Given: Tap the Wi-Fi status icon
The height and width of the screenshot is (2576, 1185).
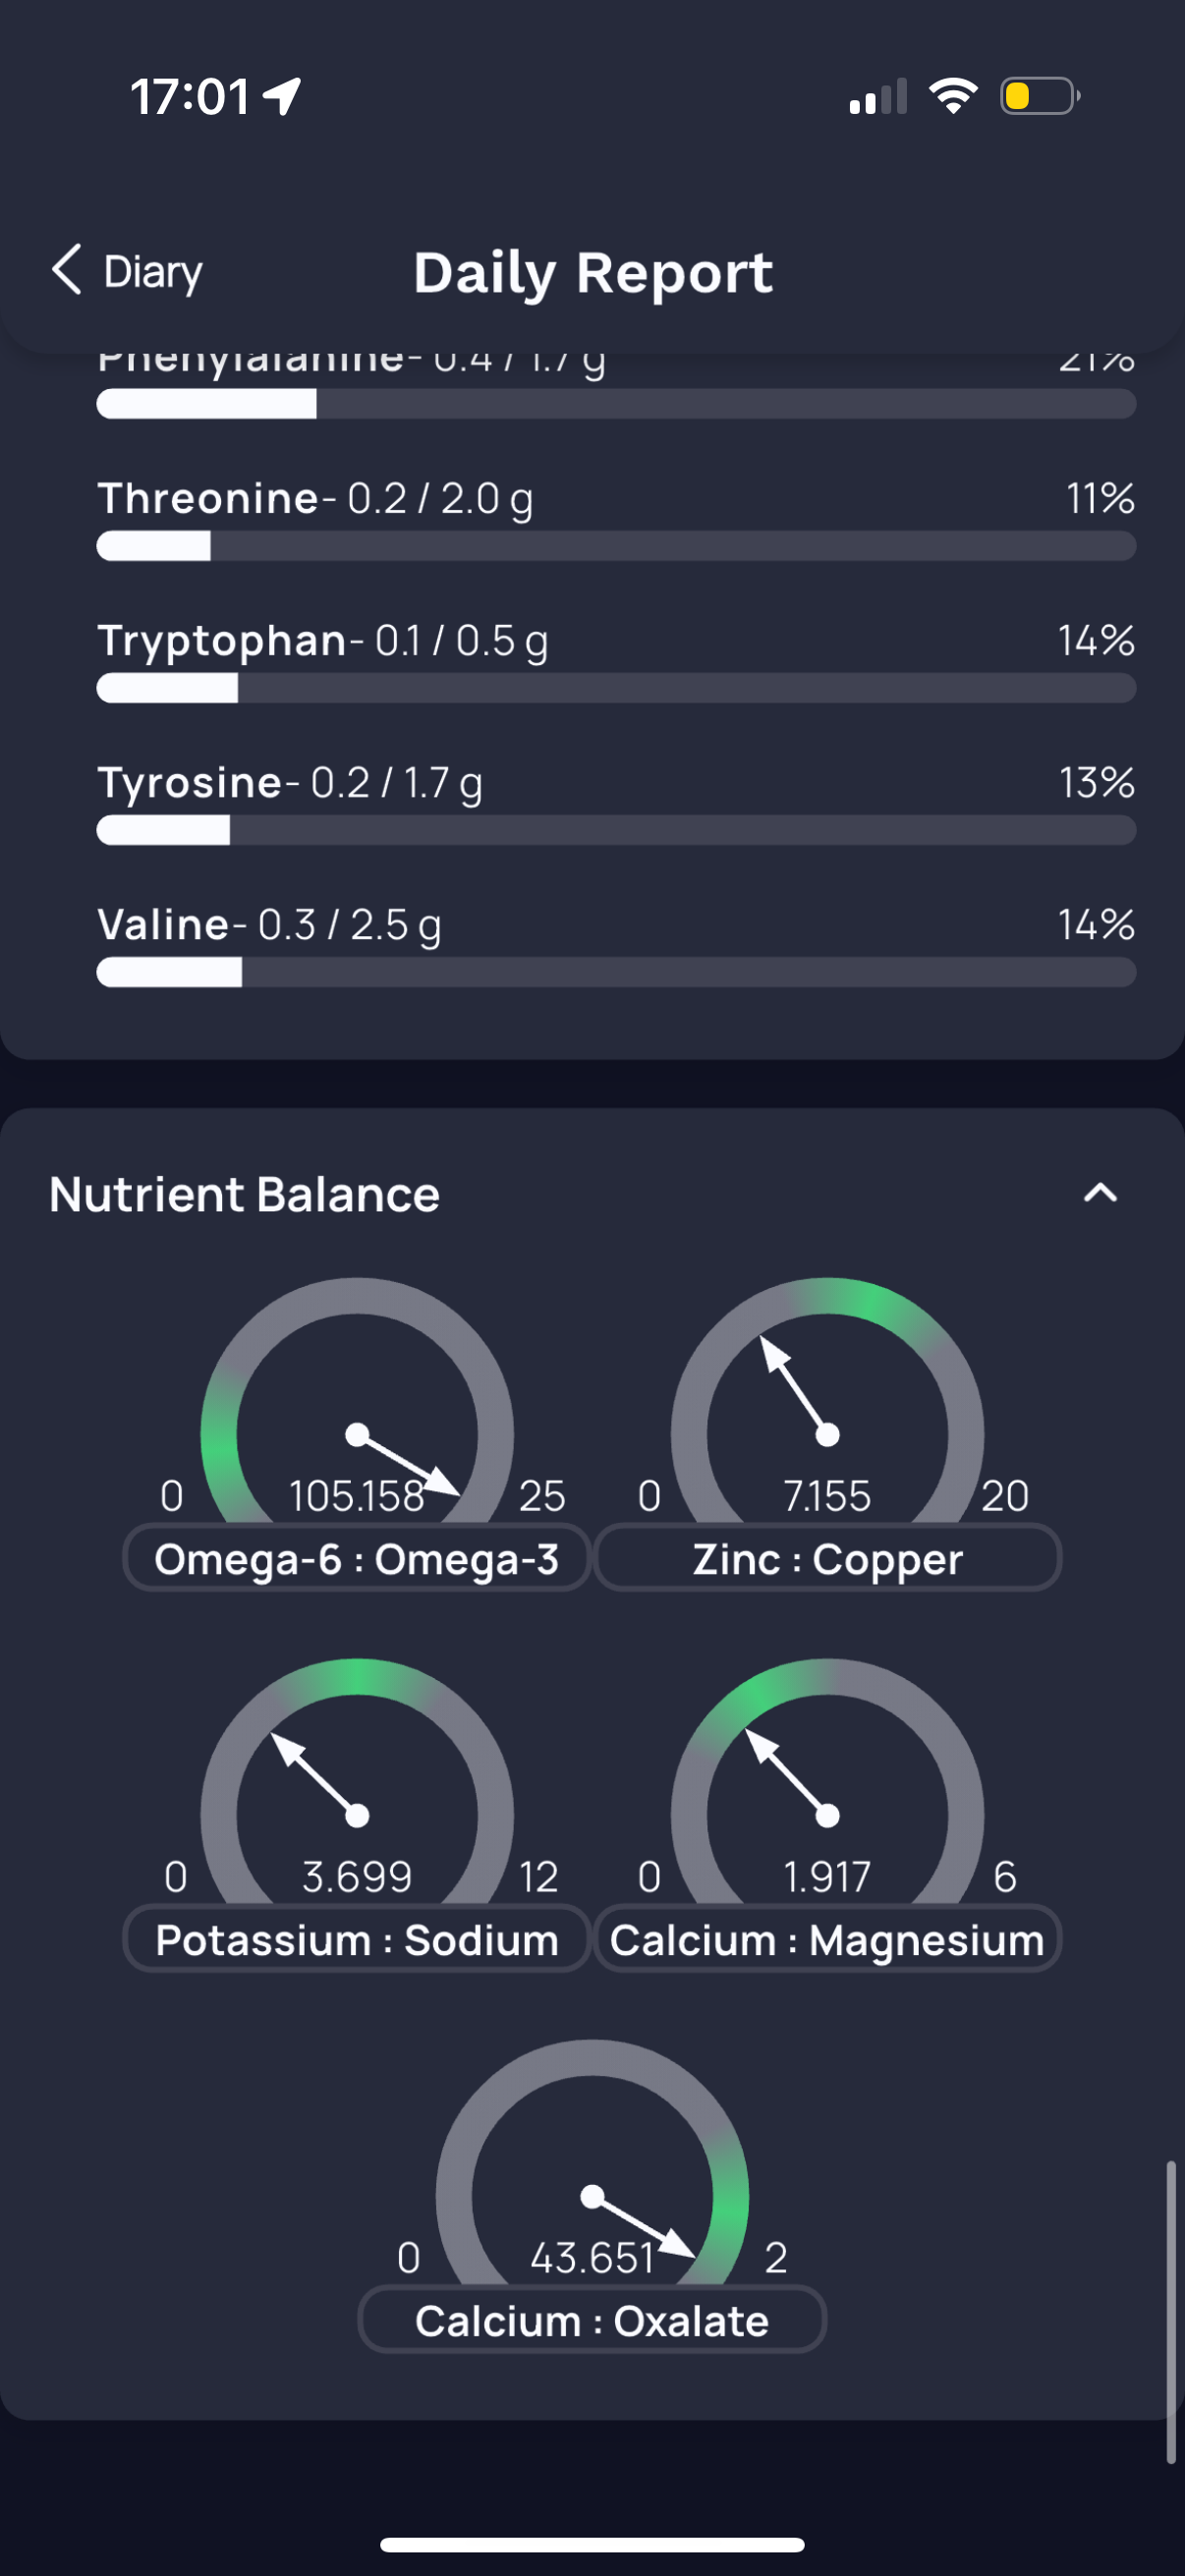Looking at the screenshot, I should [x=953, y=96].
